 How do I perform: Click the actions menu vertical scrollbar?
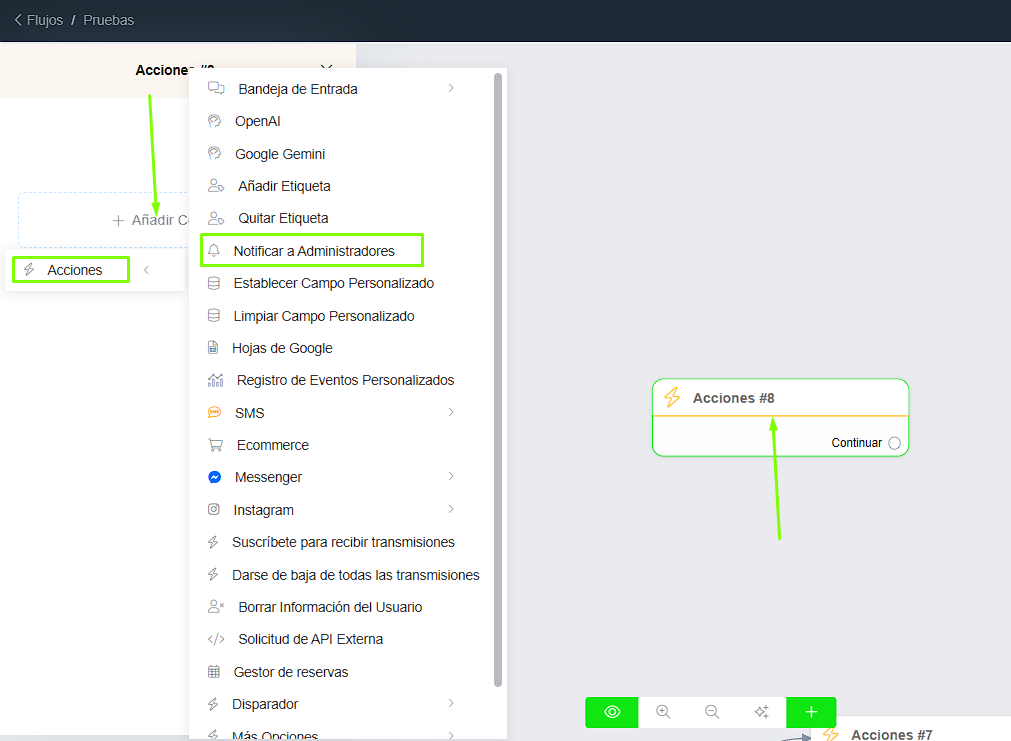[x=498, y=380]
